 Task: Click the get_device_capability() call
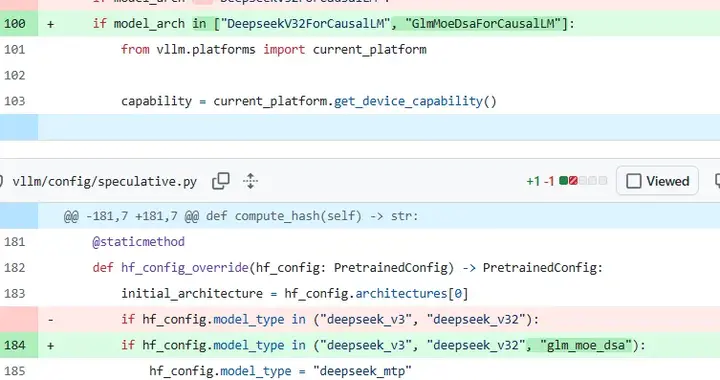(x=415, y=101)
